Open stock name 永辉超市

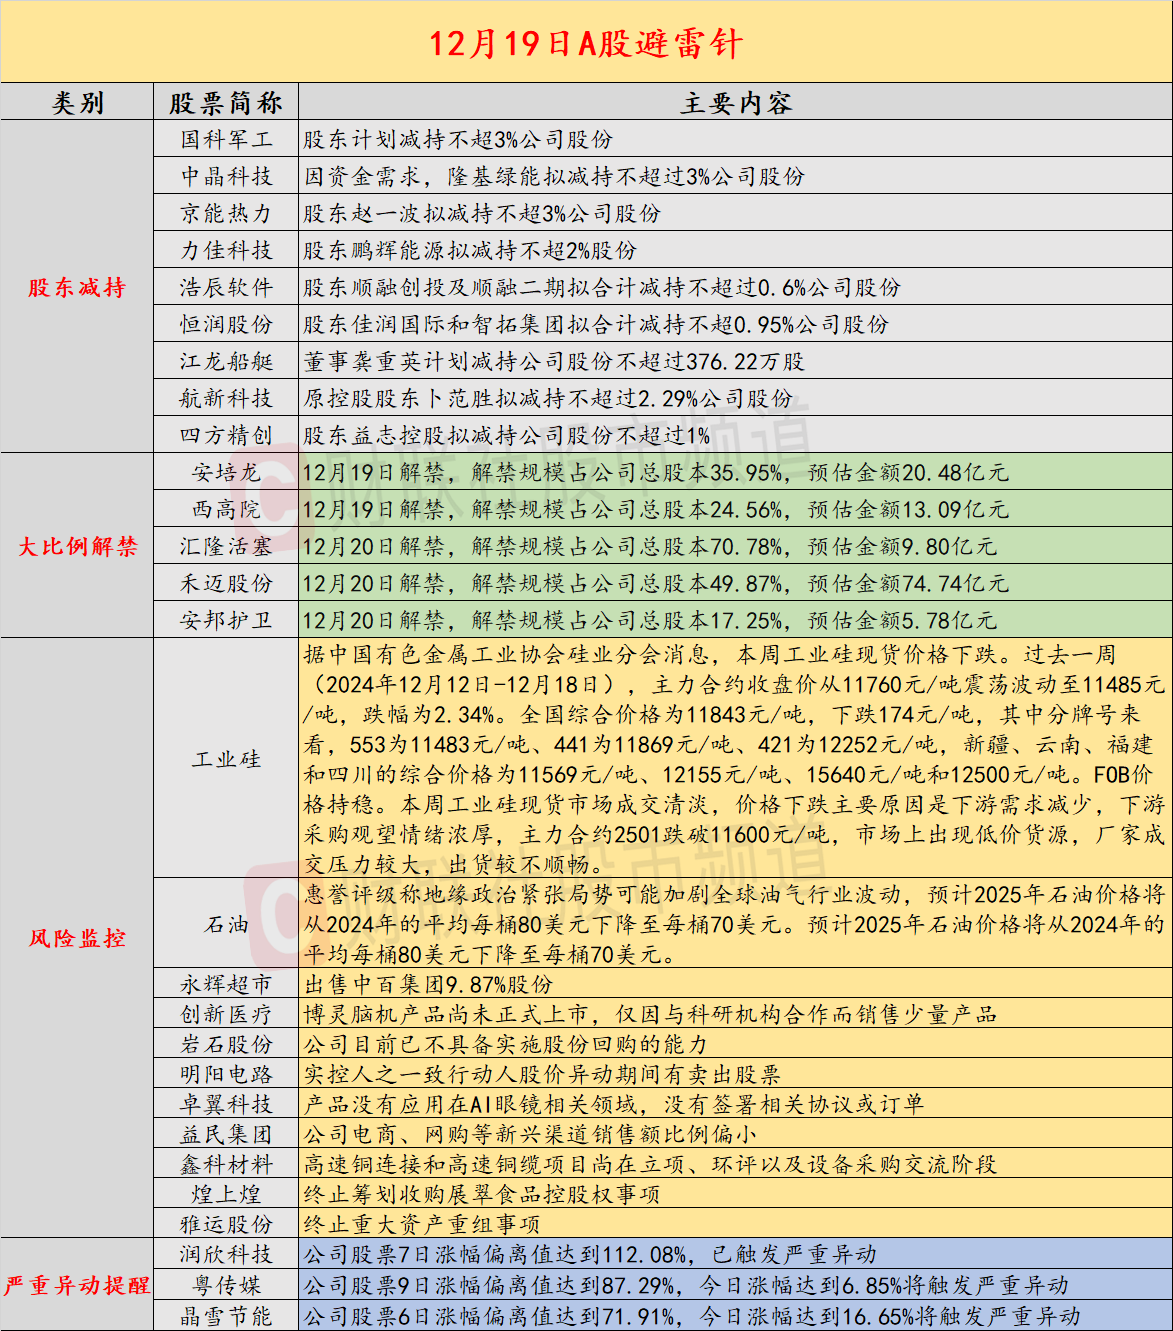pos(226,984)
